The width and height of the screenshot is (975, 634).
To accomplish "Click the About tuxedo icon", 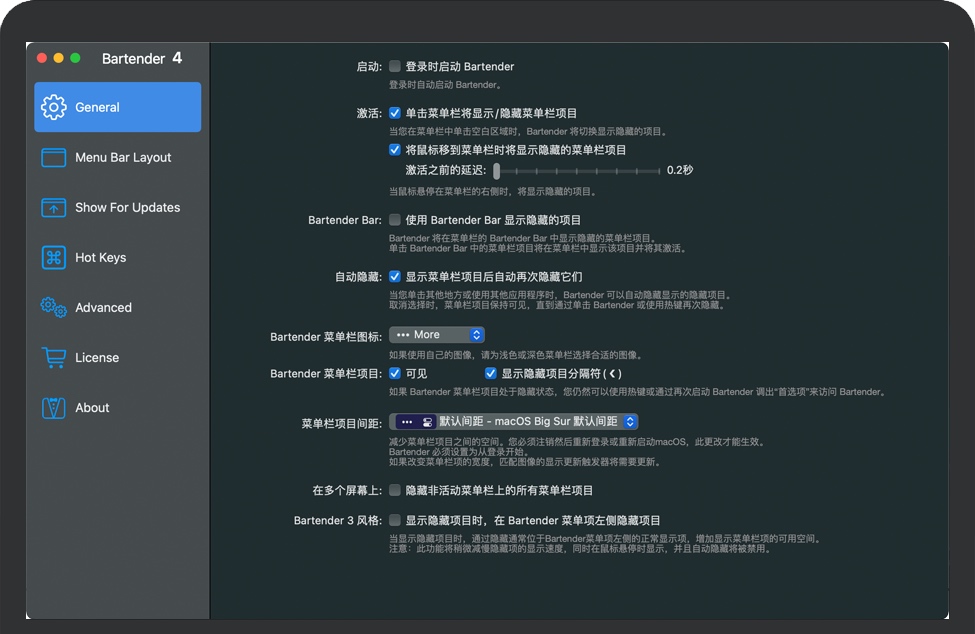I will click(54, 407).
